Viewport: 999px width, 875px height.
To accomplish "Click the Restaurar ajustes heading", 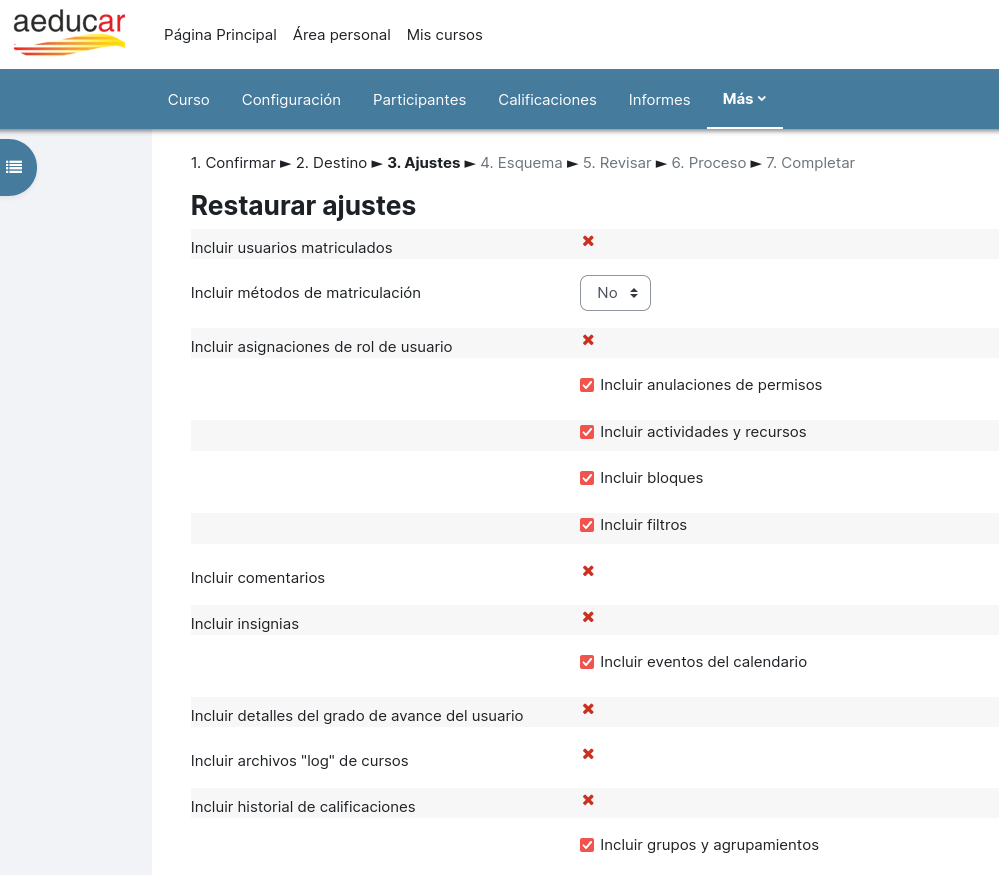I will [x=303, y=206].
